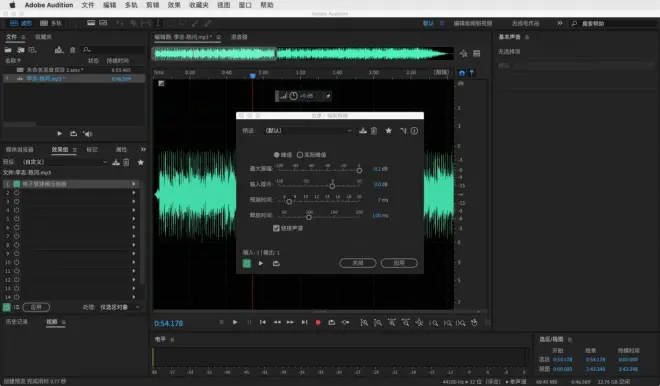Screen dimensions: 660x386
Task: Click play button in Files panel preview
Action: [59, 133]
